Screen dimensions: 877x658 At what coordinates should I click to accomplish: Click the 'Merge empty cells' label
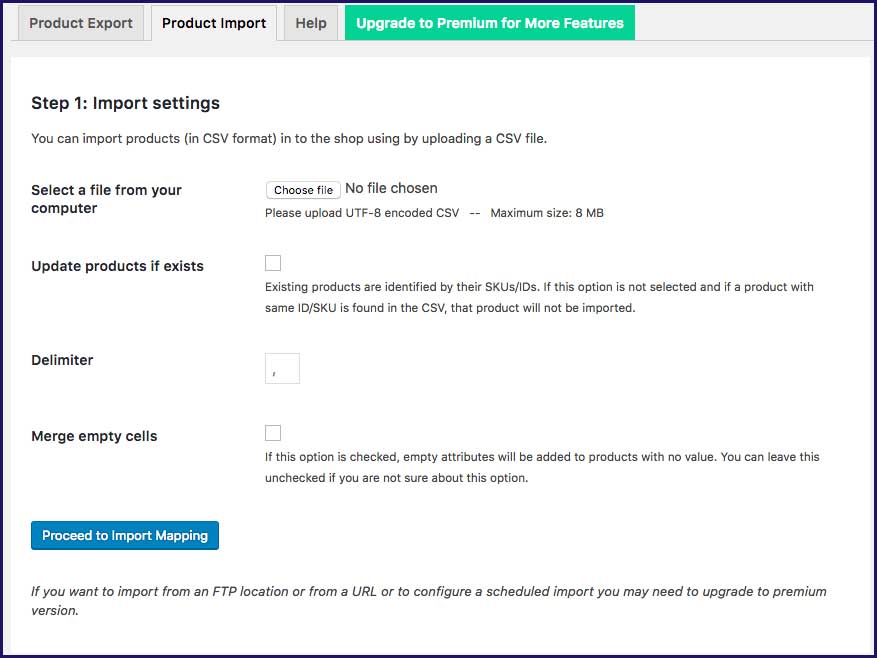click(94, 436)
